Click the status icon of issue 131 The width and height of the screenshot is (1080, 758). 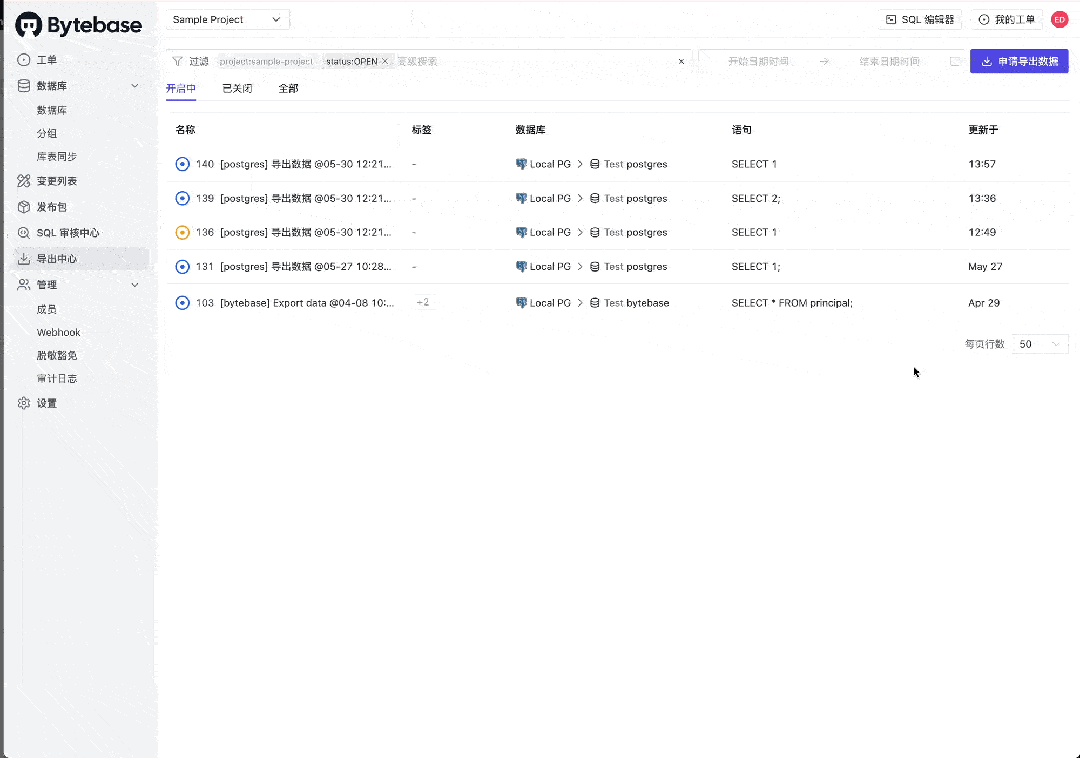pos(183,266)
